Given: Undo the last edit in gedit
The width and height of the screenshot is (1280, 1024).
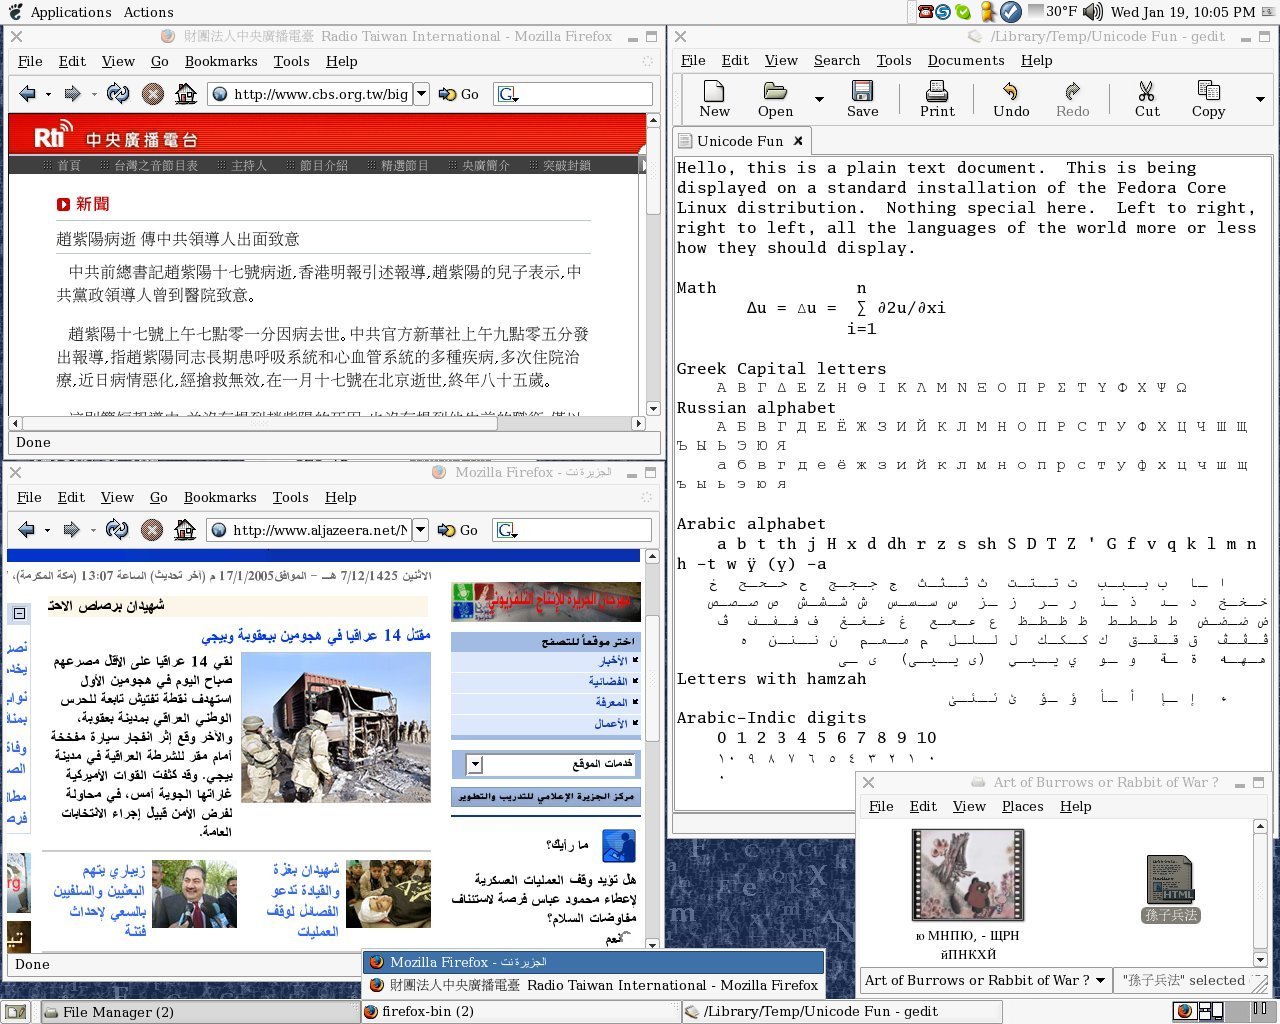Looking at the screenshot, I should click(1011, 100).
